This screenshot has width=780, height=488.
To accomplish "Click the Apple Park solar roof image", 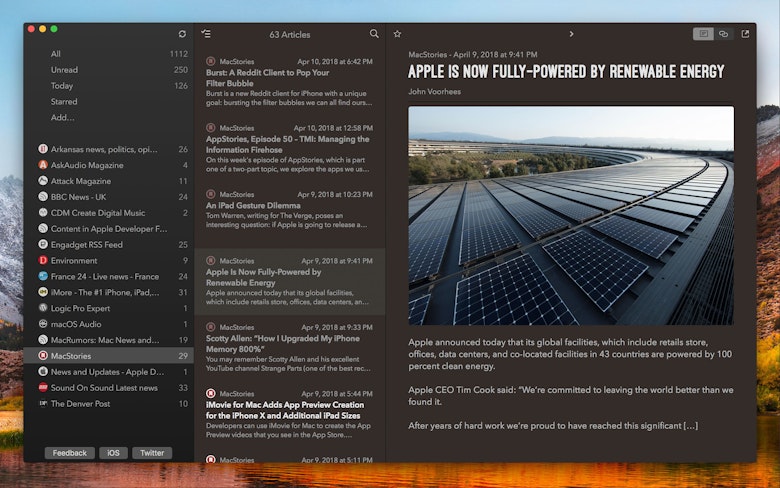I will click(x=571, y=215).
